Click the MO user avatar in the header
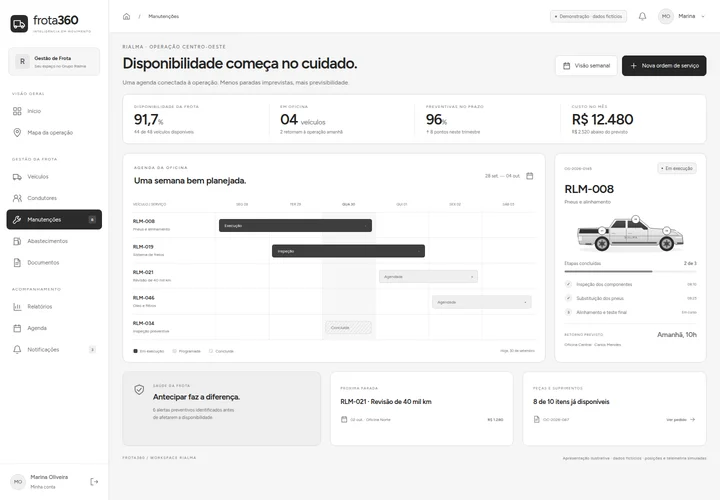The image size is (720, 500). 666,17
